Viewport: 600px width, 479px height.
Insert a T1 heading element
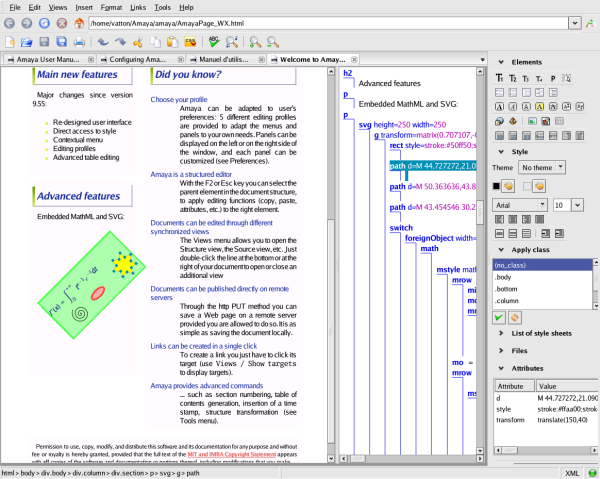[500, 78]
